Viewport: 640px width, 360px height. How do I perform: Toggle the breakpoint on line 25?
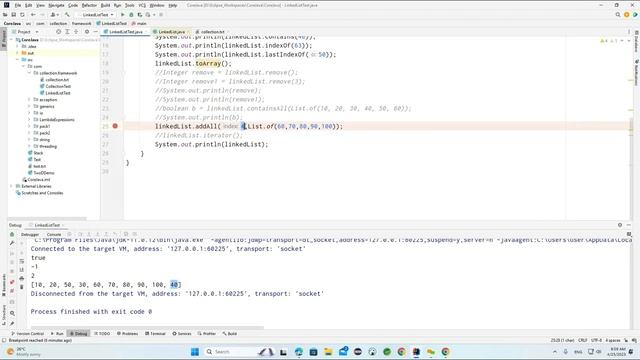[x=115, y=126]
